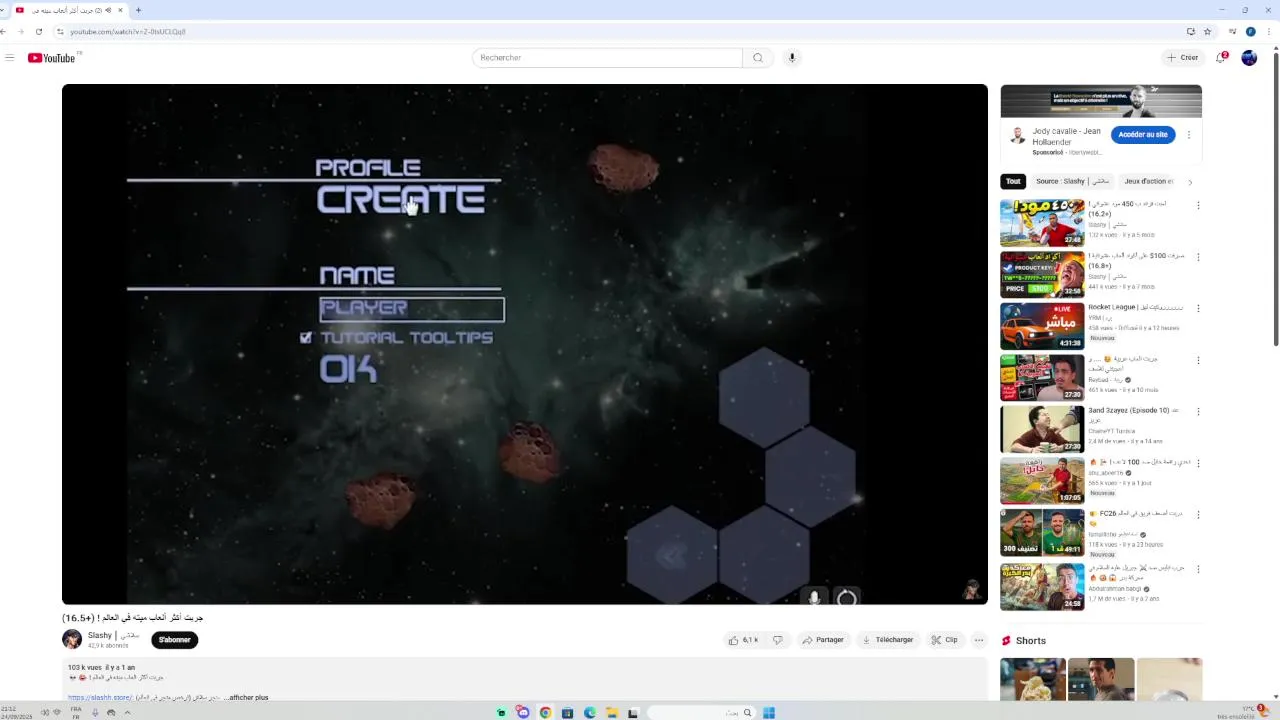This screenshot has height=720, width=1280.
Task: Click the Télécharger download button
Action: (888, 640)
